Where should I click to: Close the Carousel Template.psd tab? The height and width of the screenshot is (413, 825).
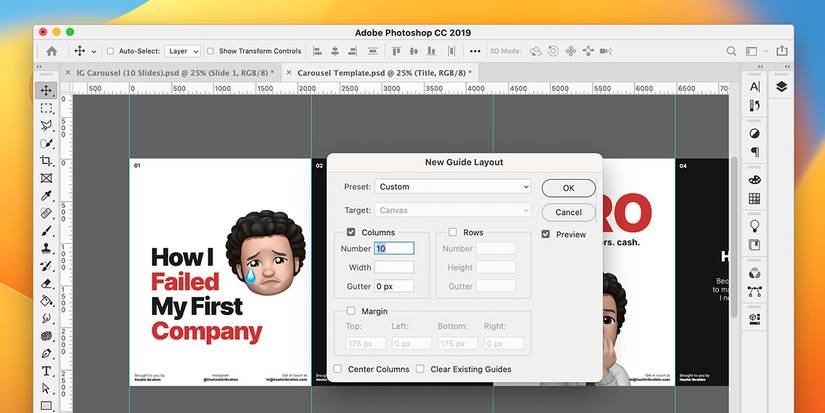288,73
